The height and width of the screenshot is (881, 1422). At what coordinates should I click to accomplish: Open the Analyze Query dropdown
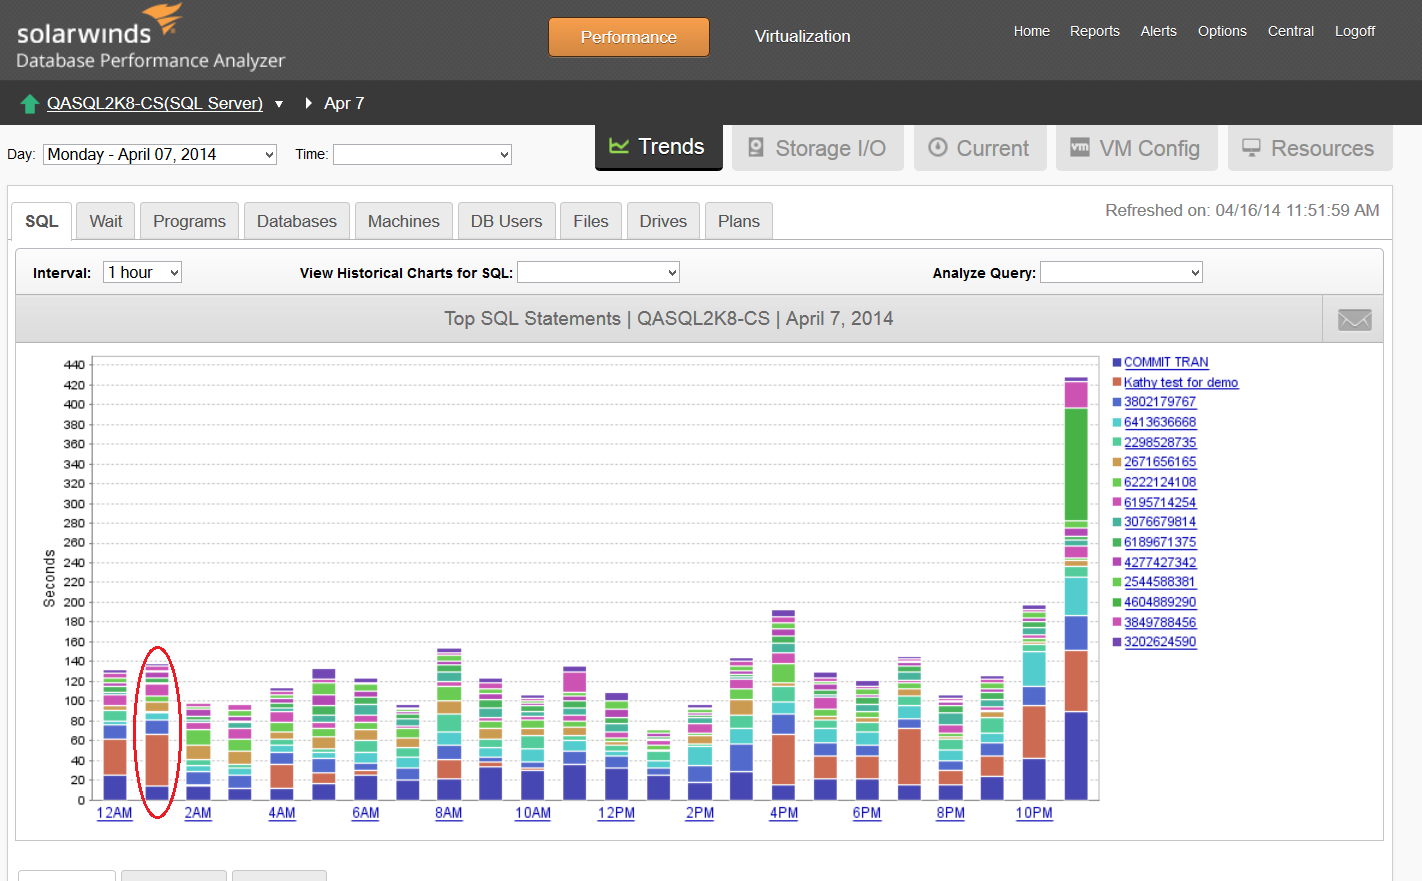click(x=1121, y=272)
